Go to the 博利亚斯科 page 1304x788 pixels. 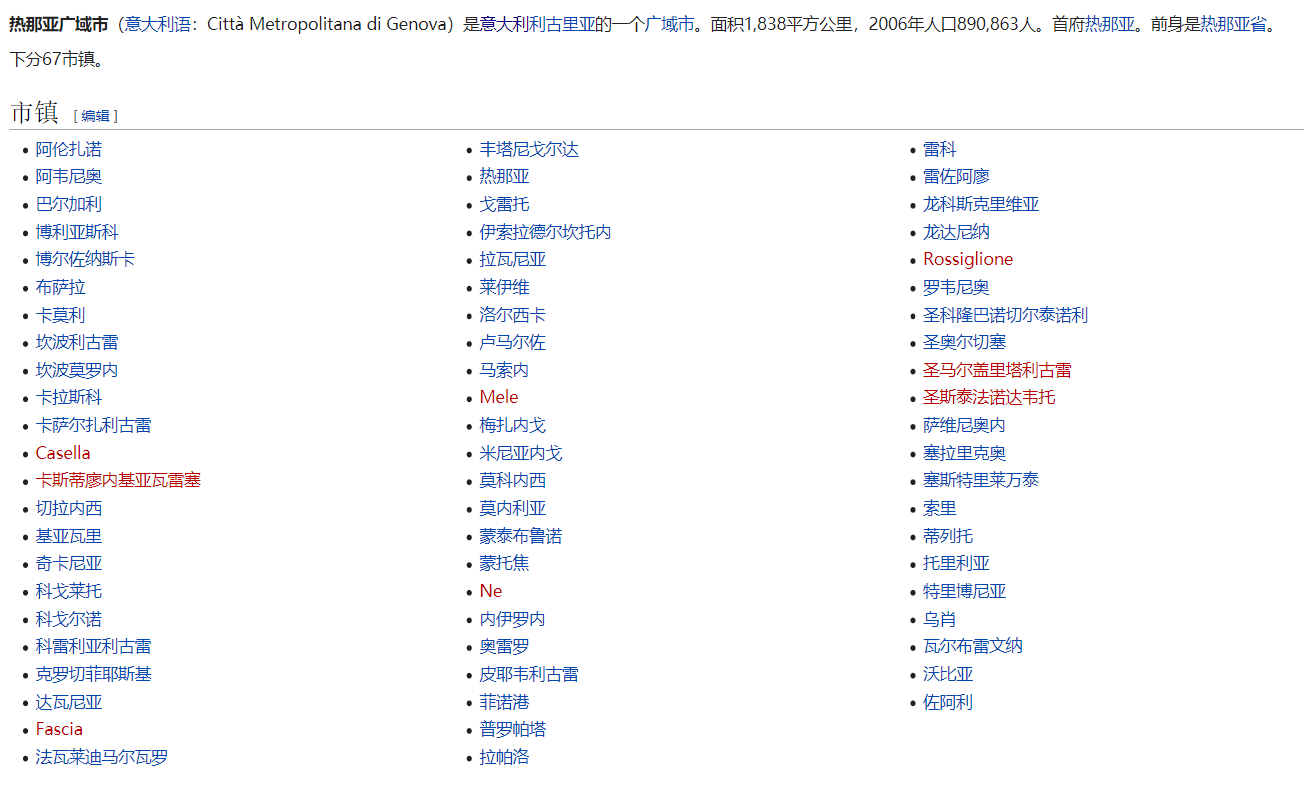click(77, 232)
